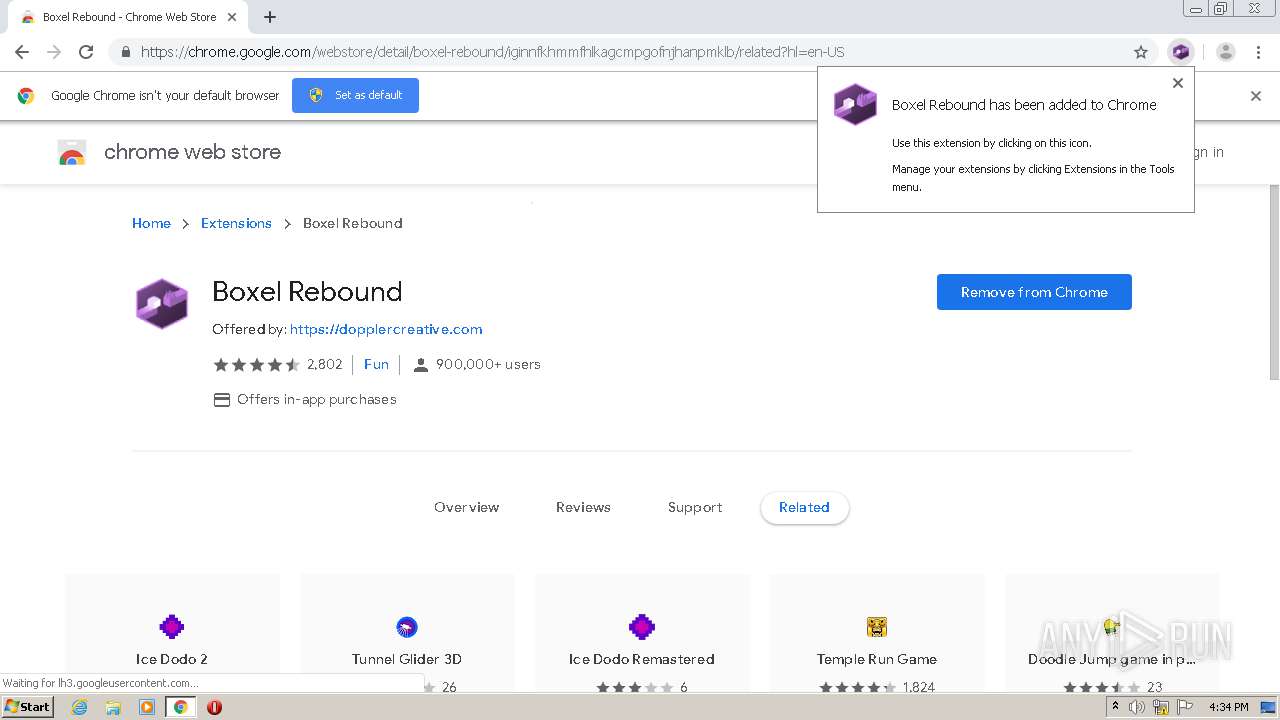Open the Doodle Jump game extension card
The height and width of the screenshot is (720, 1280).
point(1112,635)
